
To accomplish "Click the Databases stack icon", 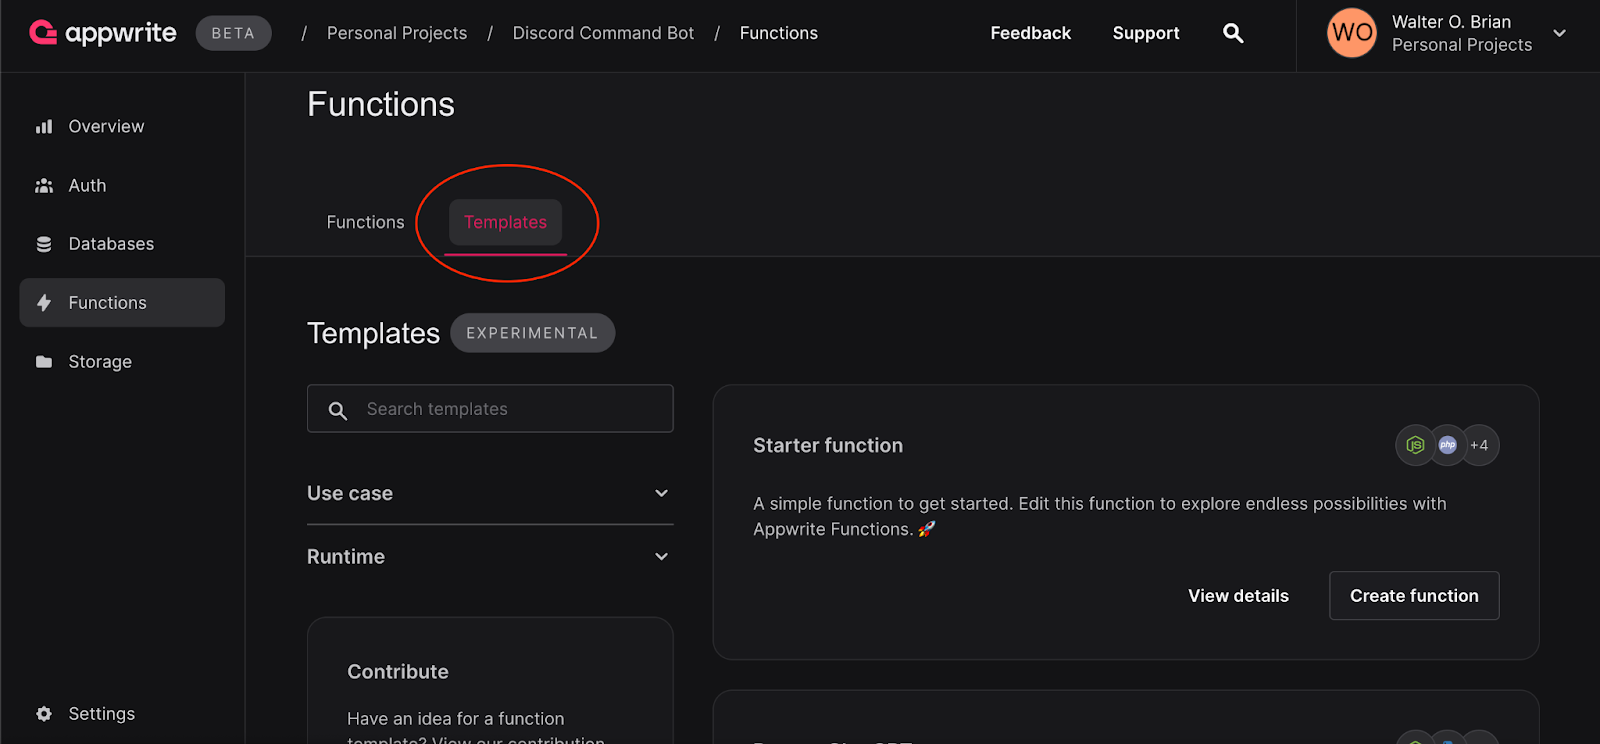I will [x=44, y=244].
